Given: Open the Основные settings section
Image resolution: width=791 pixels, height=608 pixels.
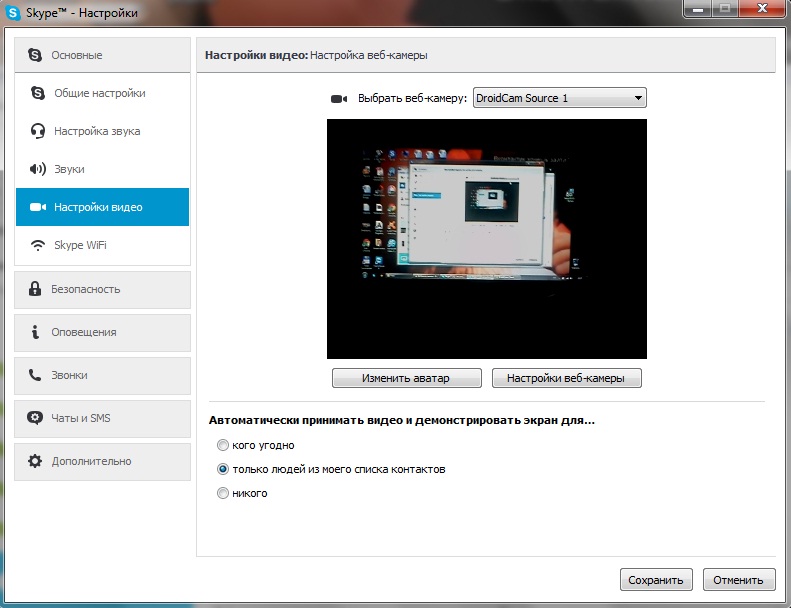Looking at the screenshot, I should pyautogui.click(x=102, y=54).
